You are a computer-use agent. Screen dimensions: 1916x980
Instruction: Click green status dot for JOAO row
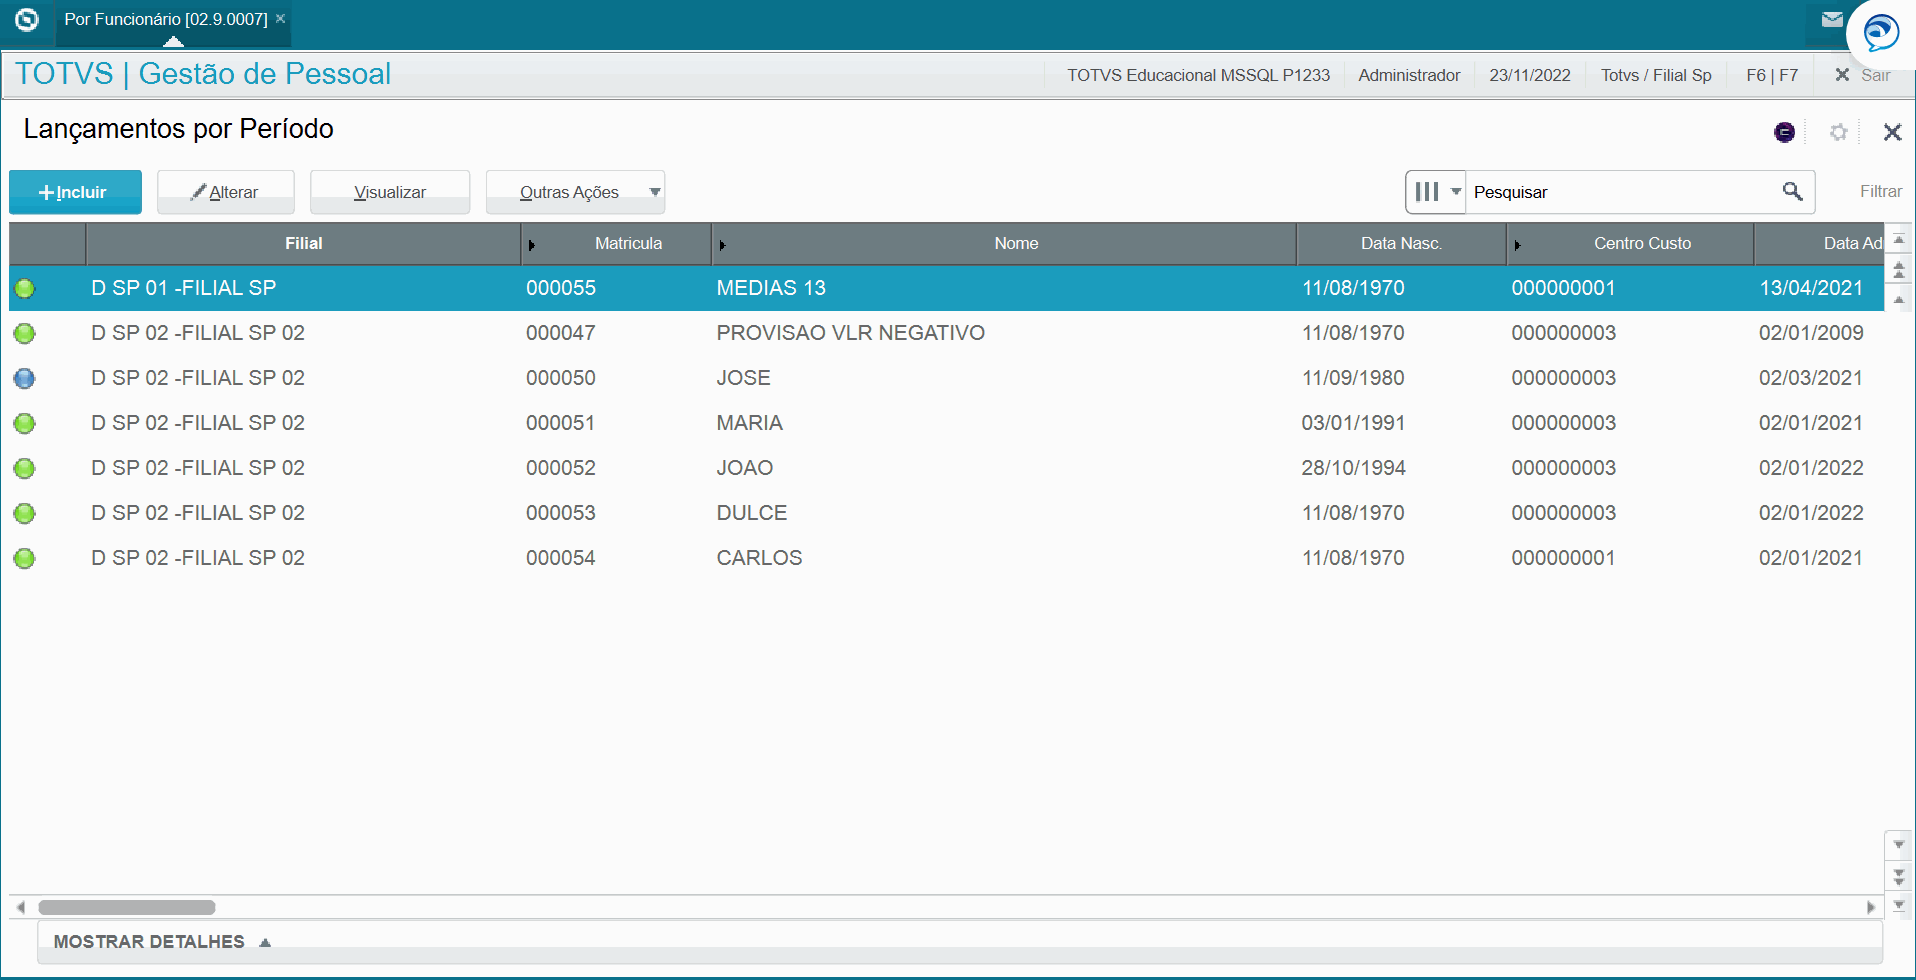(x=25, y=469)
